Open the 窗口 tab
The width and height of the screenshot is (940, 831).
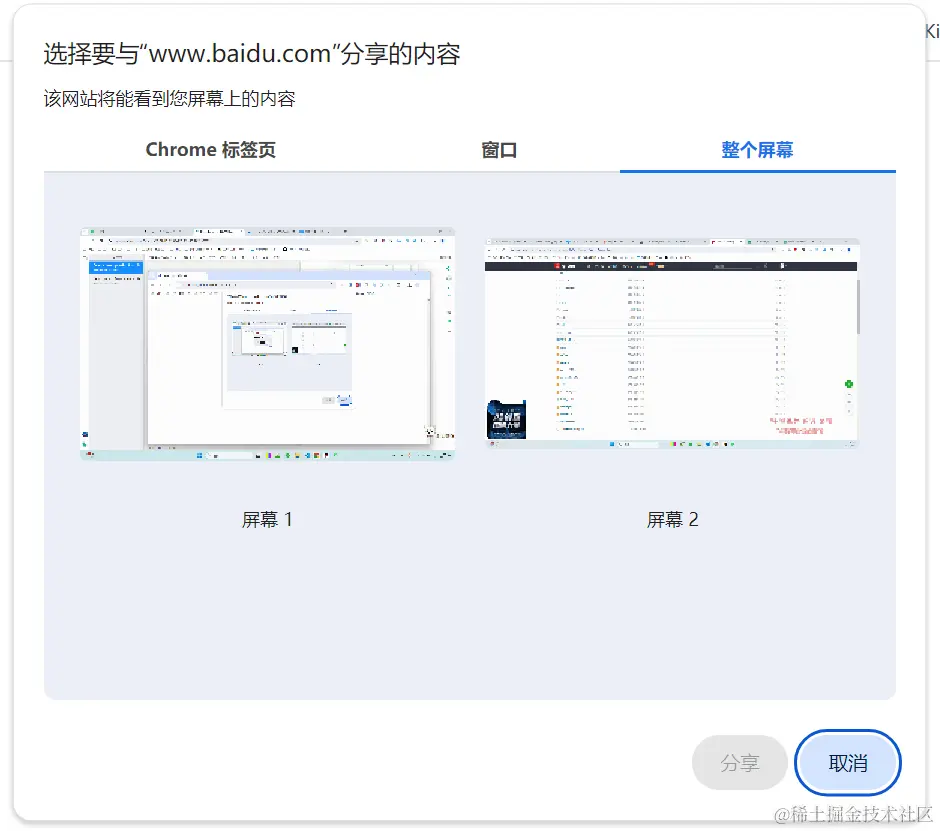(499, 149)
